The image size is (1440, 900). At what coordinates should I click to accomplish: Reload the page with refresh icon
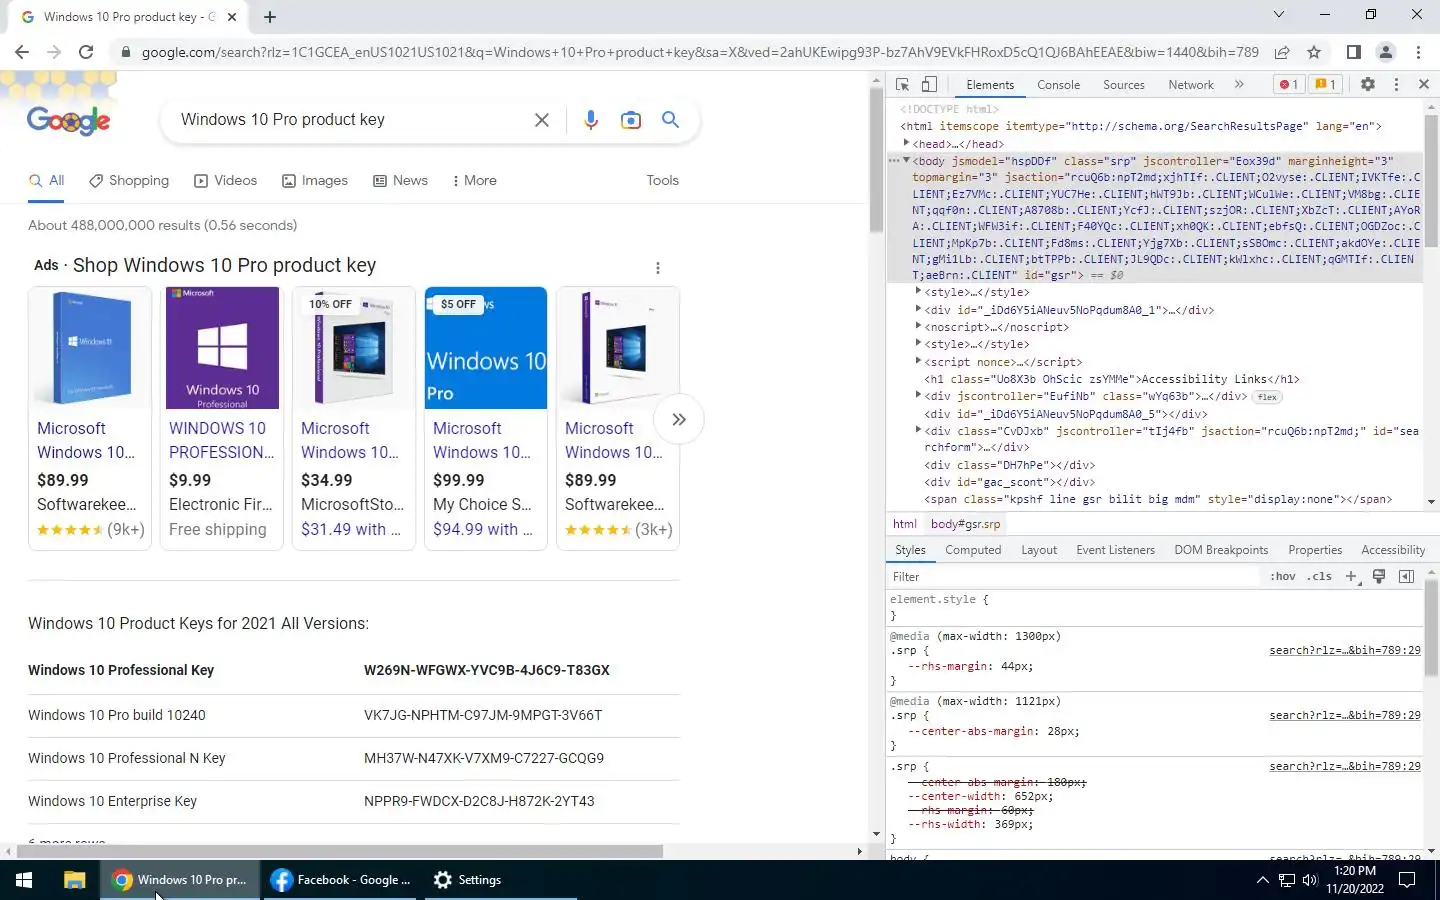coord(86,52)
